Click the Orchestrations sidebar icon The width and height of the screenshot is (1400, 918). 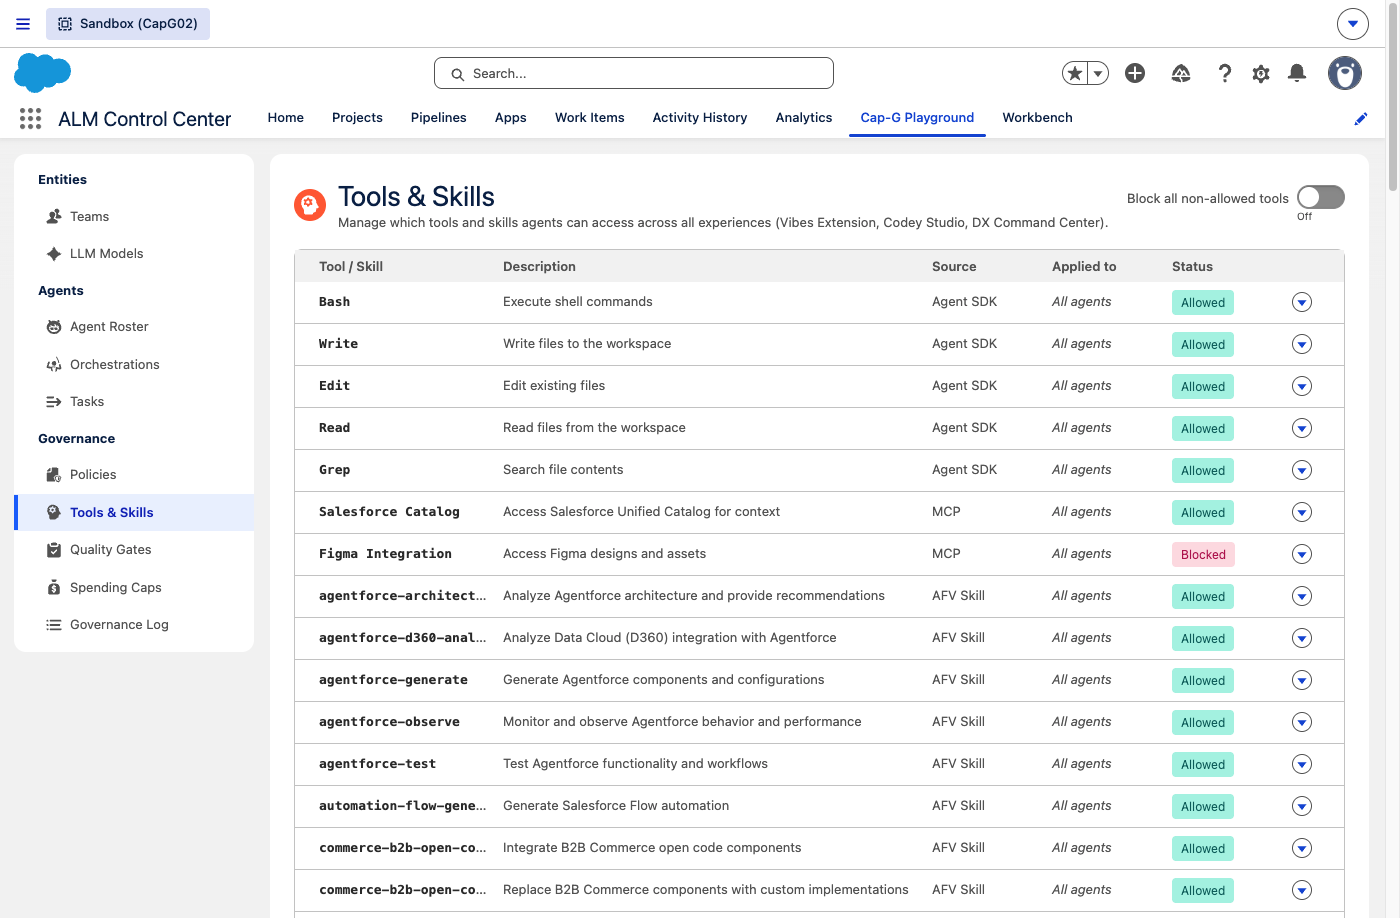54,365
